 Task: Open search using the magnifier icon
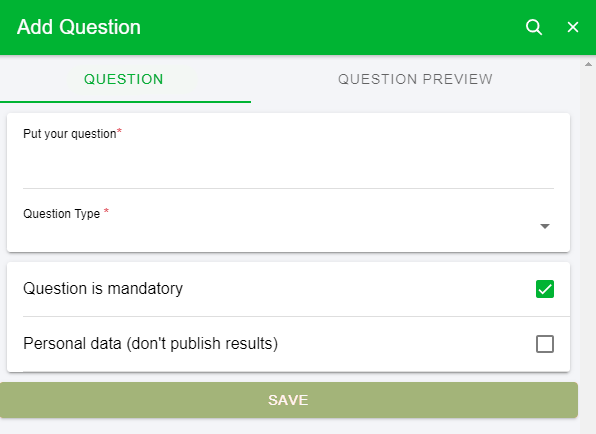(x=534, y=27)
